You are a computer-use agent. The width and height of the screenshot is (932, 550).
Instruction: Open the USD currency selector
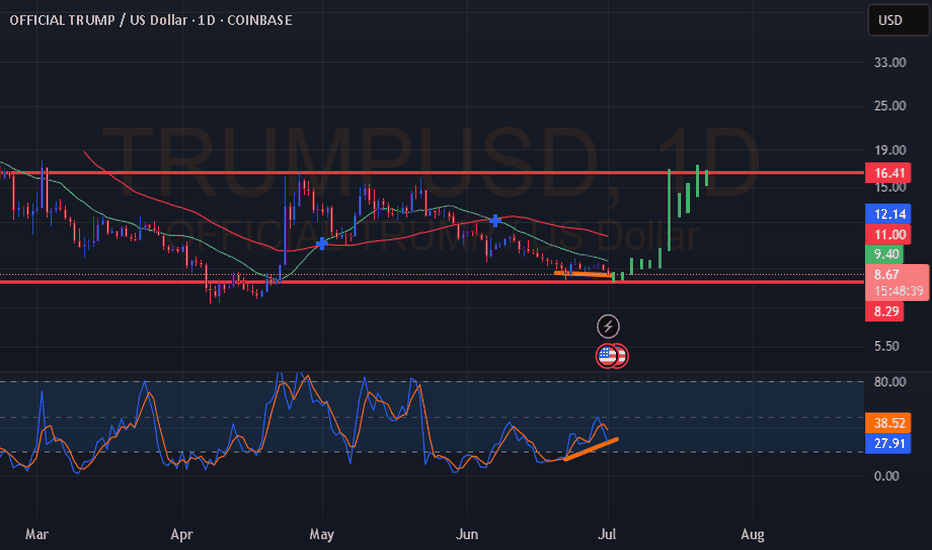point(888,20)
